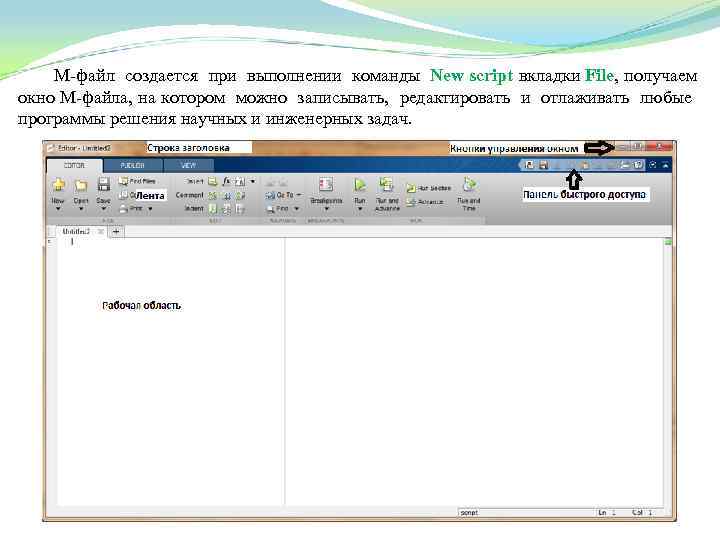The width and height of the screenshot is (720, 540).
Task: Click the 'script' status bar field
Action: tap(526, 512)
